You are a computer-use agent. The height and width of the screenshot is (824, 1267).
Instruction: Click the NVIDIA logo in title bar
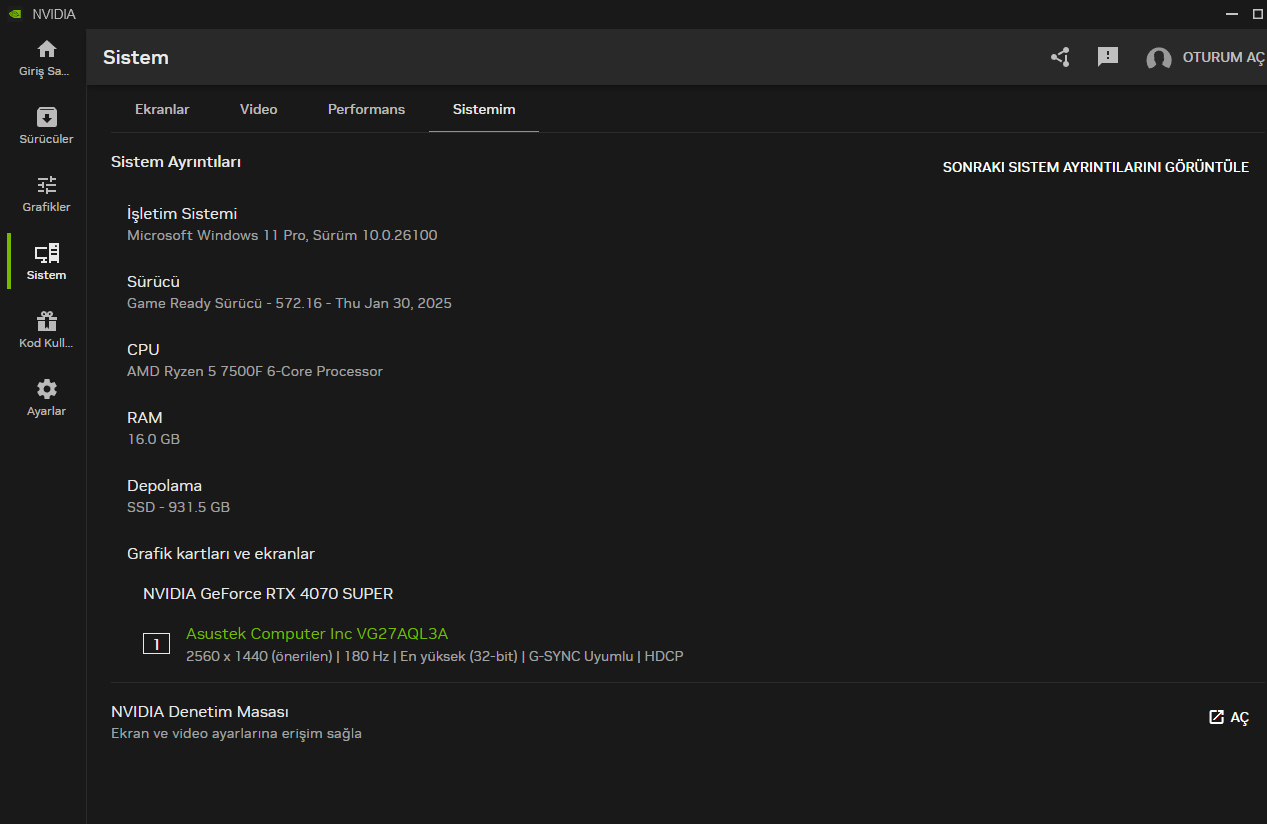coord(14,14)
